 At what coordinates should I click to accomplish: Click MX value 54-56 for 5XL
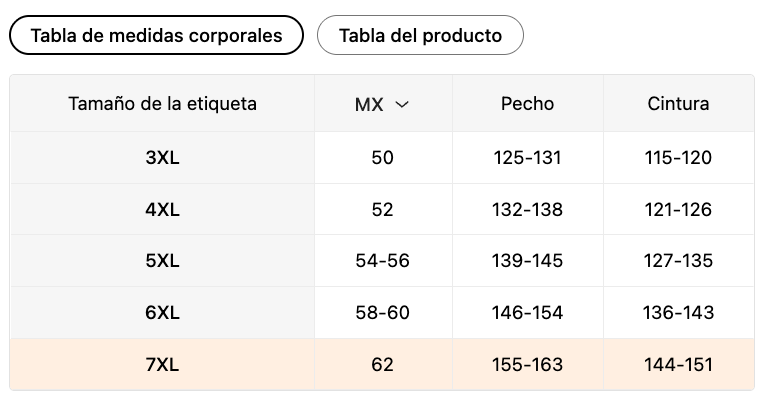383,260
